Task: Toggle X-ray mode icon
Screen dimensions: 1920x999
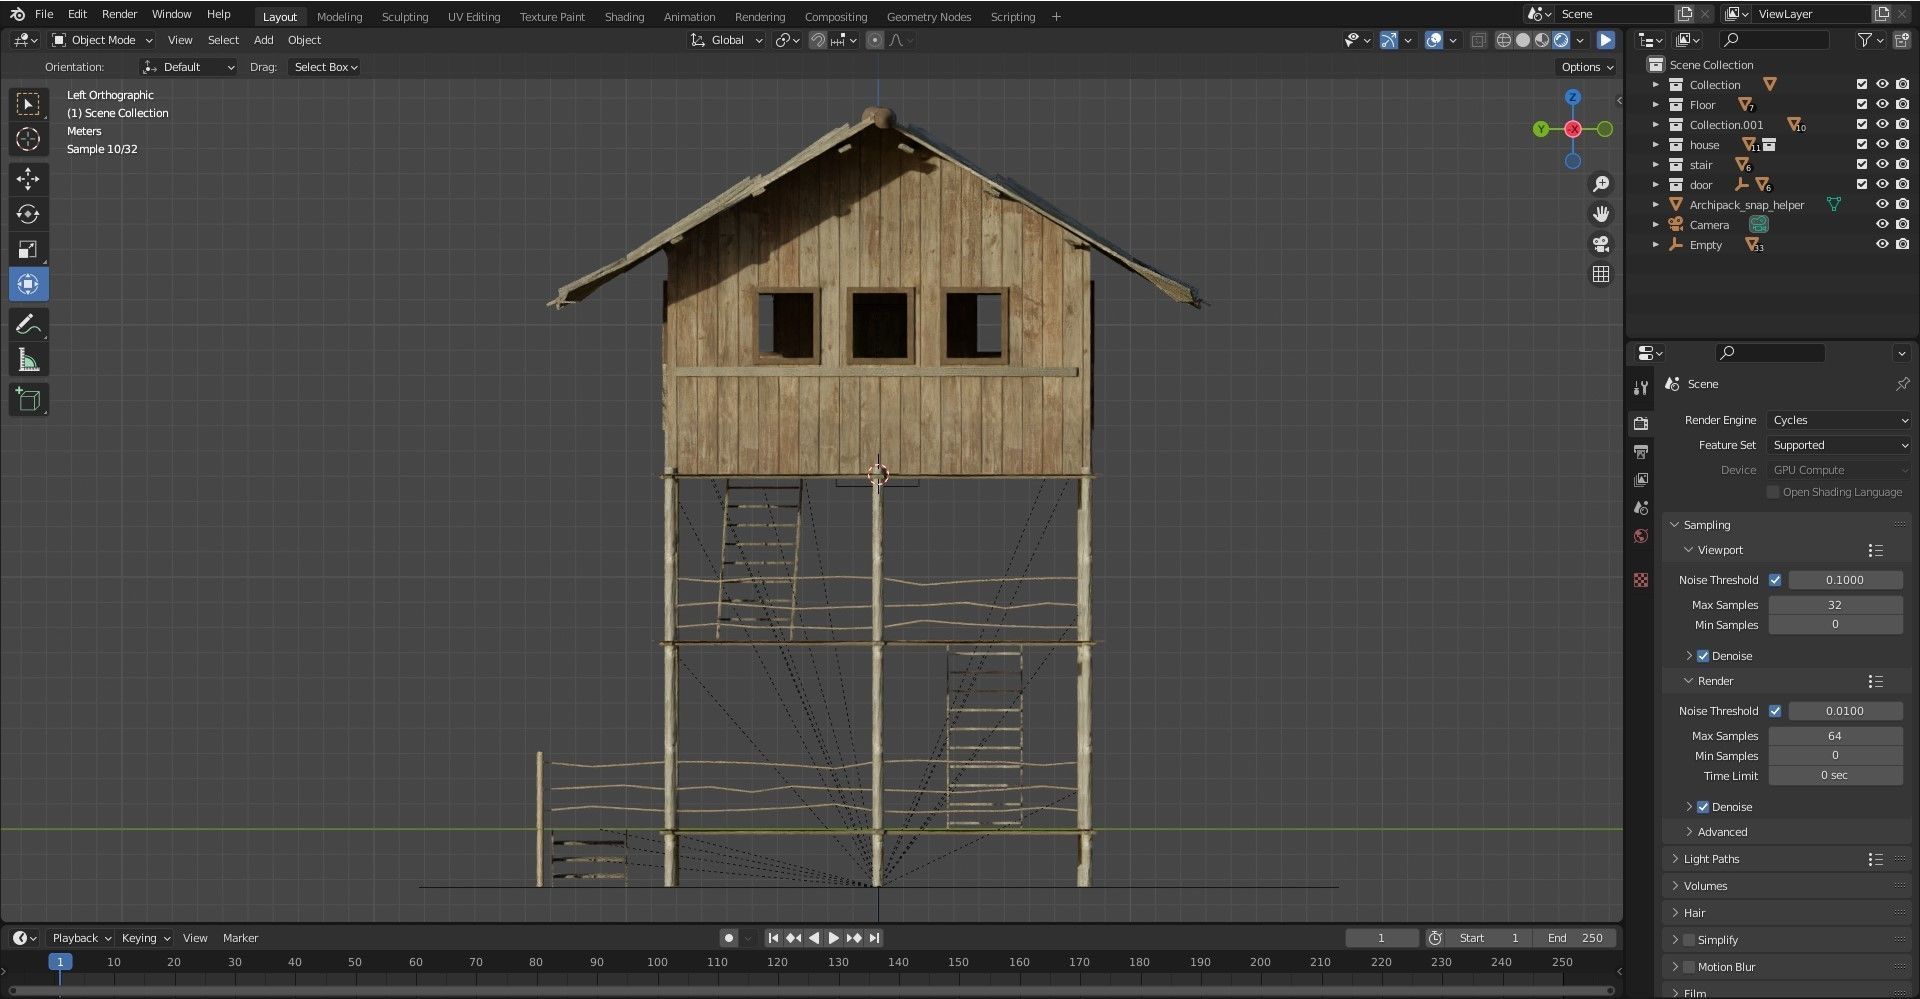Action: point(1477,40)
